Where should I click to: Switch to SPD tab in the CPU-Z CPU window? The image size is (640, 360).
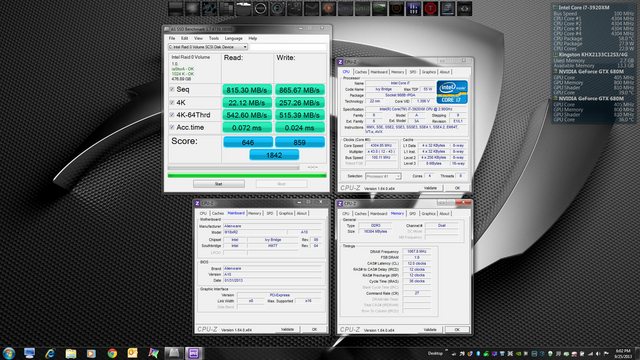click(x=413, y=72)
